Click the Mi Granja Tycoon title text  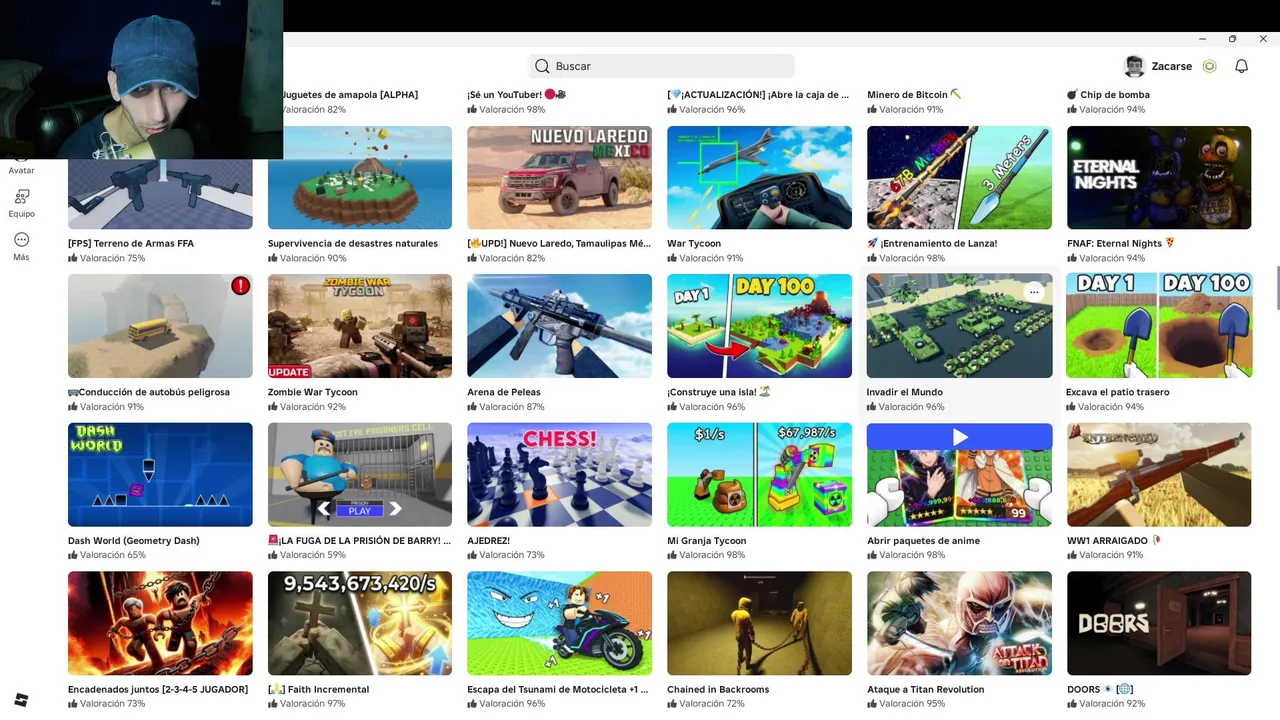pos(707,541)
